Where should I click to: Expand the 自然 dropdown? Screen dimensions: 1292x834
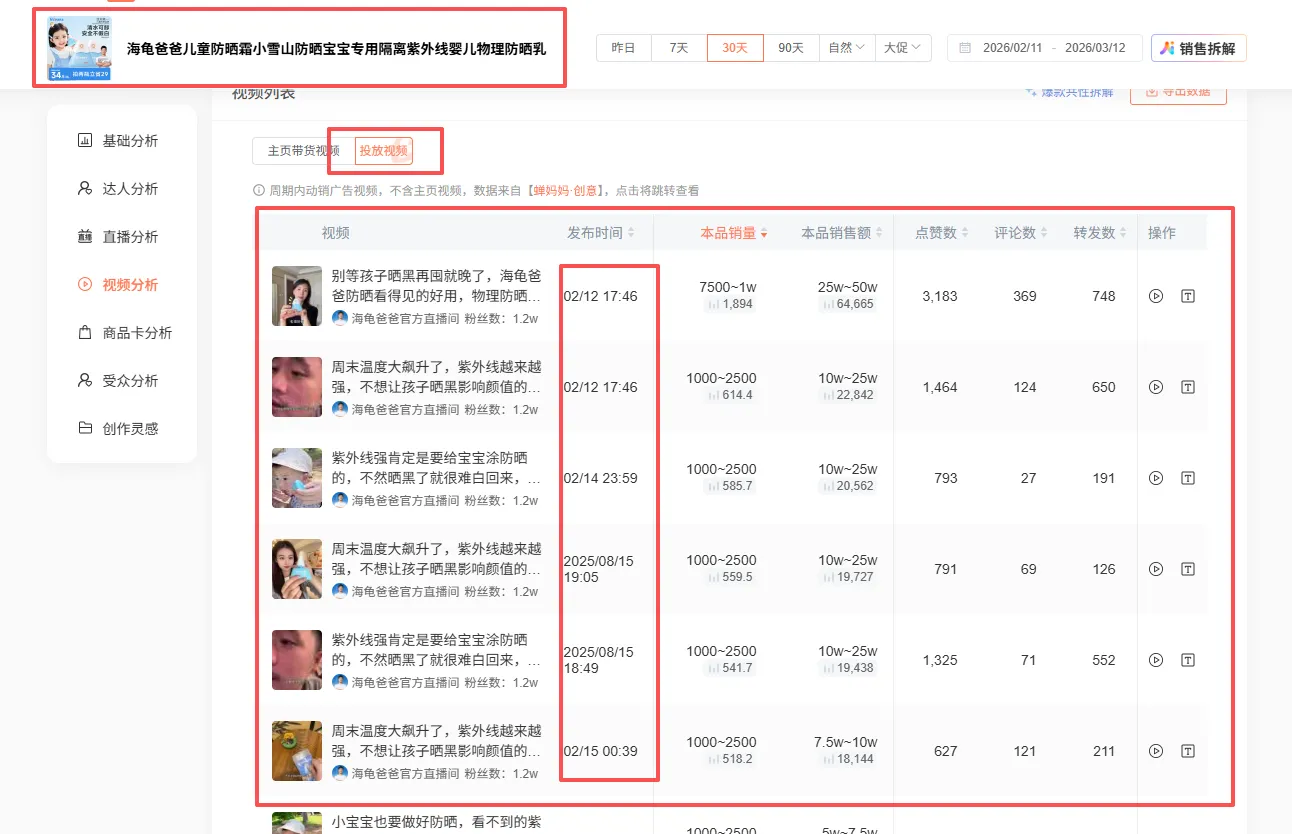point(846,47)
